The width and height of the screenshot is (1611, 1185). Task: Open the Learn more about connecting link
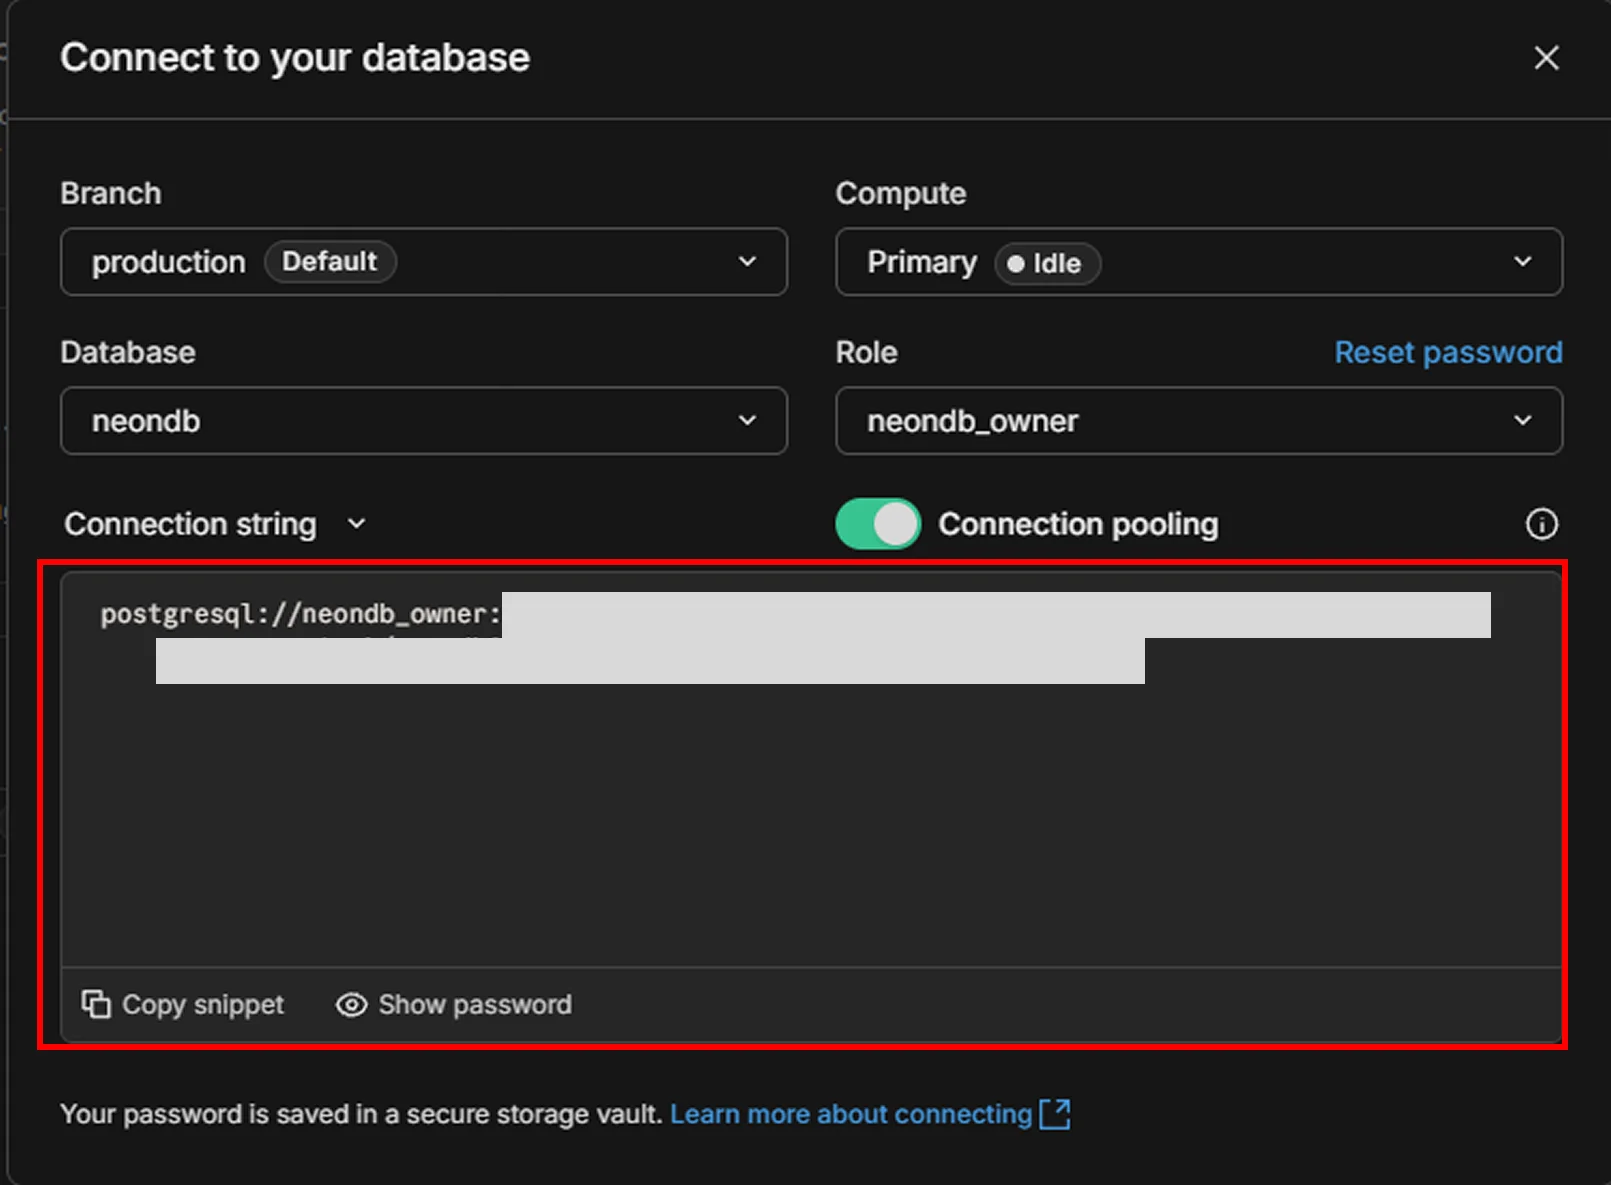[x=870, y=1114]
